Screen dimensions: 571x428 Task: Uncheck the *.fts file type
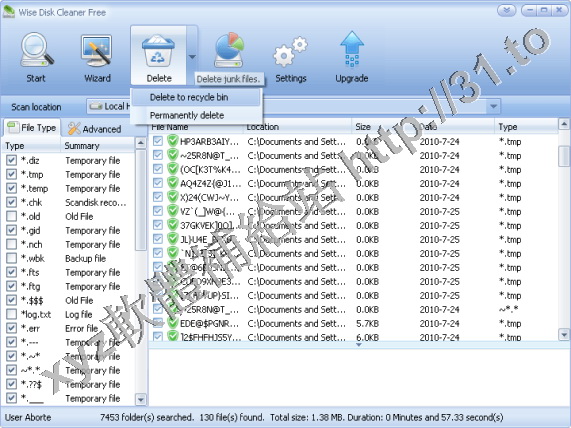tap(11, 272)
